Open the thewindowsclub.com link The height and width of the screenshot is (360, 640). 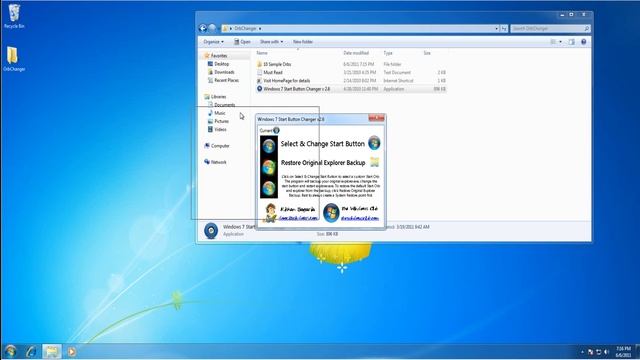360,218
